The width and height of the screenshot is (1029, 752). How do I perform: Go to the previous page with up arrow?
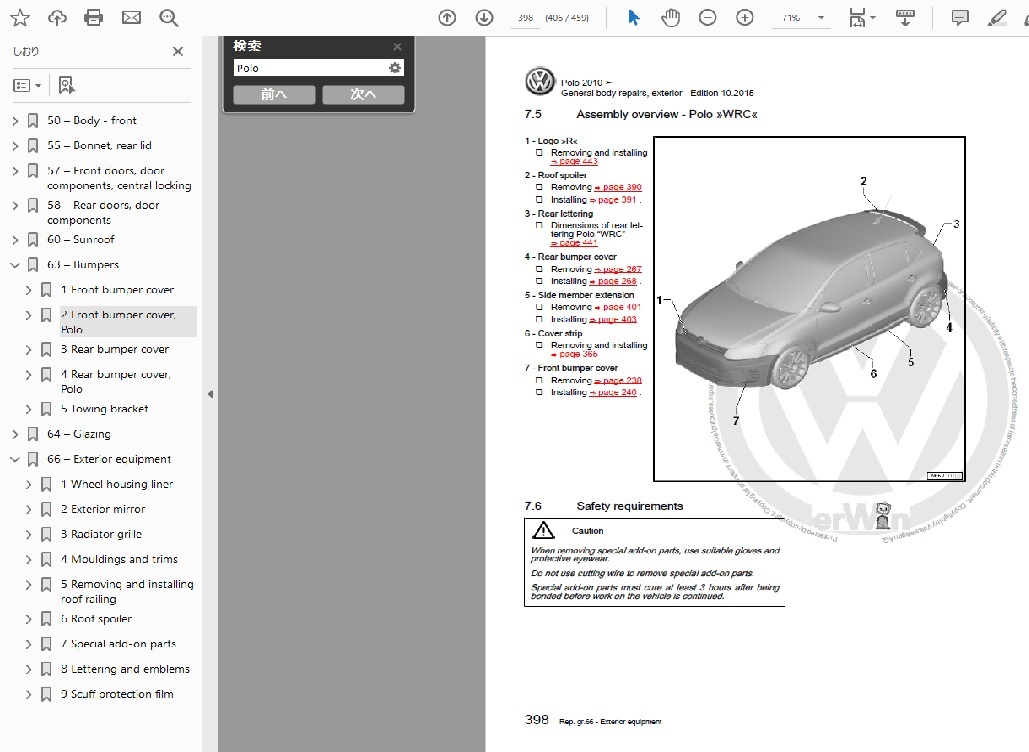click(x=447, y=18)
